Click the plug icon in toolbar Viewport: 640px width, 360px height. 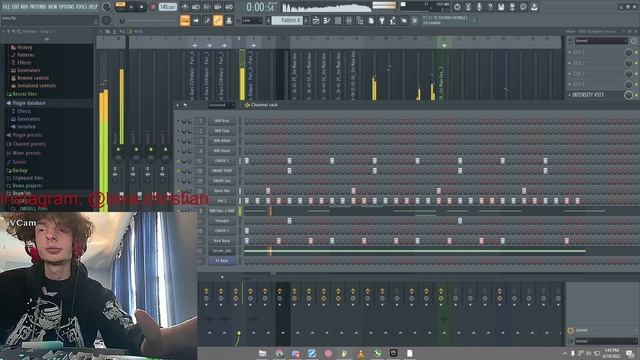coord(382,20)
